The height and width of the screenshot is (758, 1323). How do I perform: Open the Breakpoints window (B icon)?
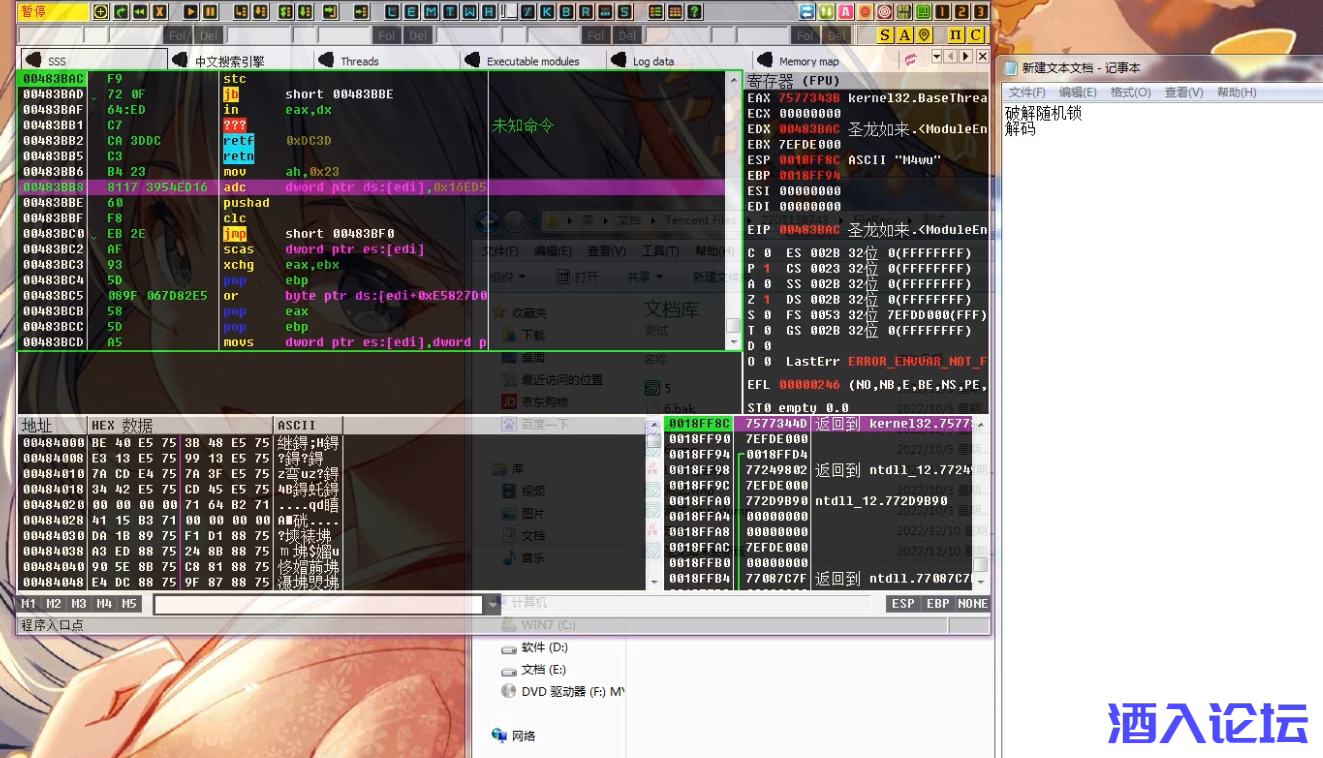tap(569, 12)
